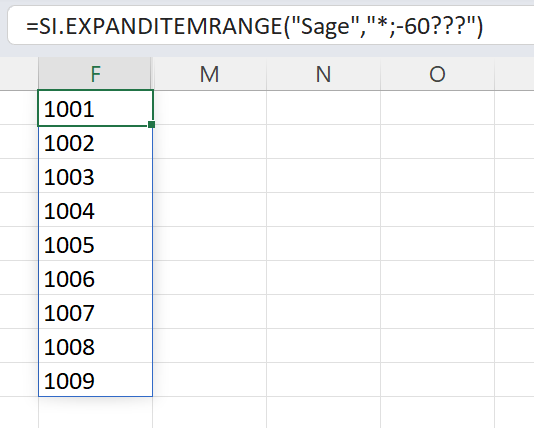The height and width of the screenshot is (428, 534).
Task: Select cell containing 1008
Action: click(96, 346)
